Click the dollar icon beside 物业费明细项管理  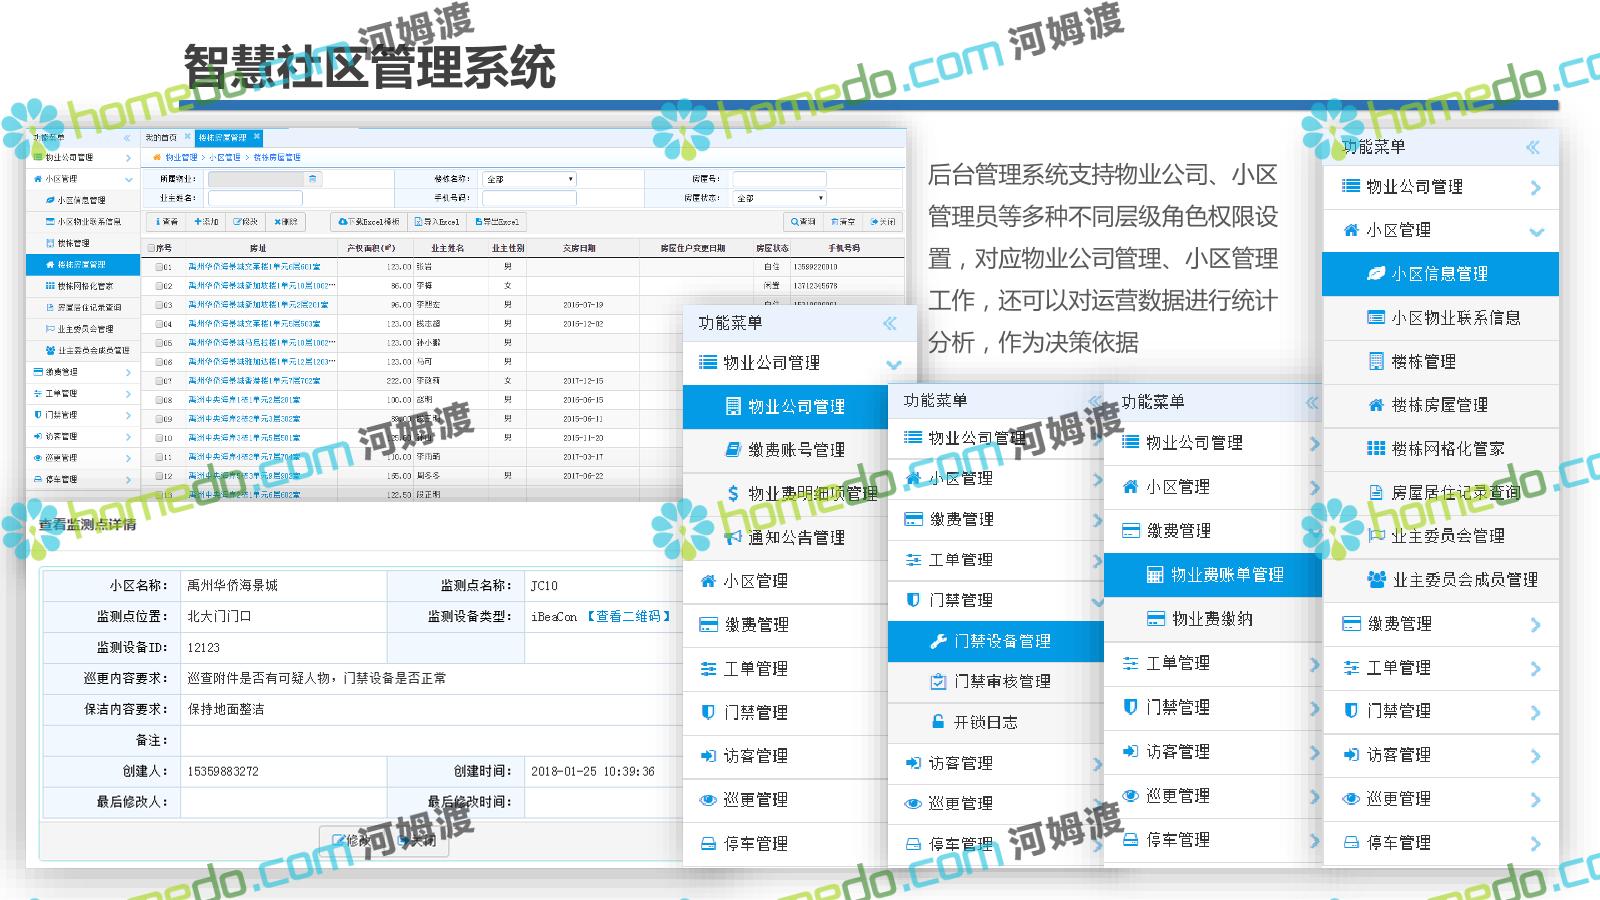[x=734, y=493]
